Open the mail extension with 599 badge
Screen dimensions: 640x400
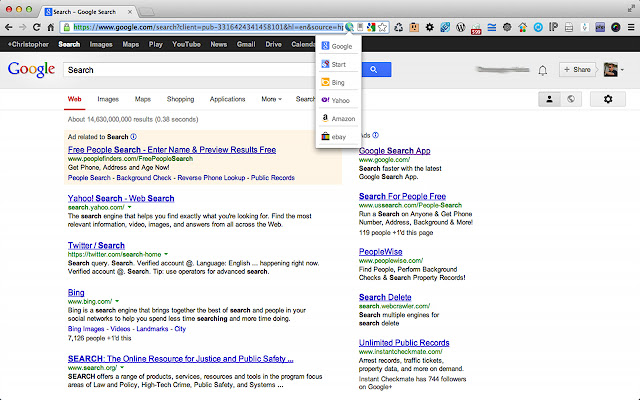tap(476, 29)
